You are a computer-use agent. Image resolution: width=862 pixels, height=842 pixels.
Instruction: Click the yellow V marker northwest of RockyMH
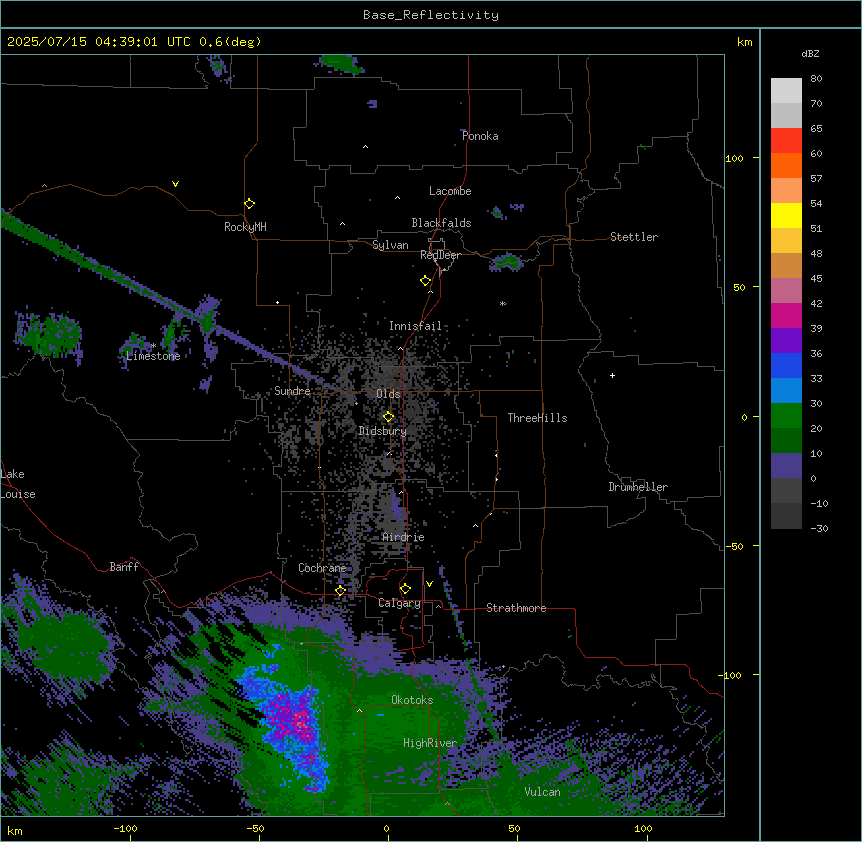pos(175,184)
